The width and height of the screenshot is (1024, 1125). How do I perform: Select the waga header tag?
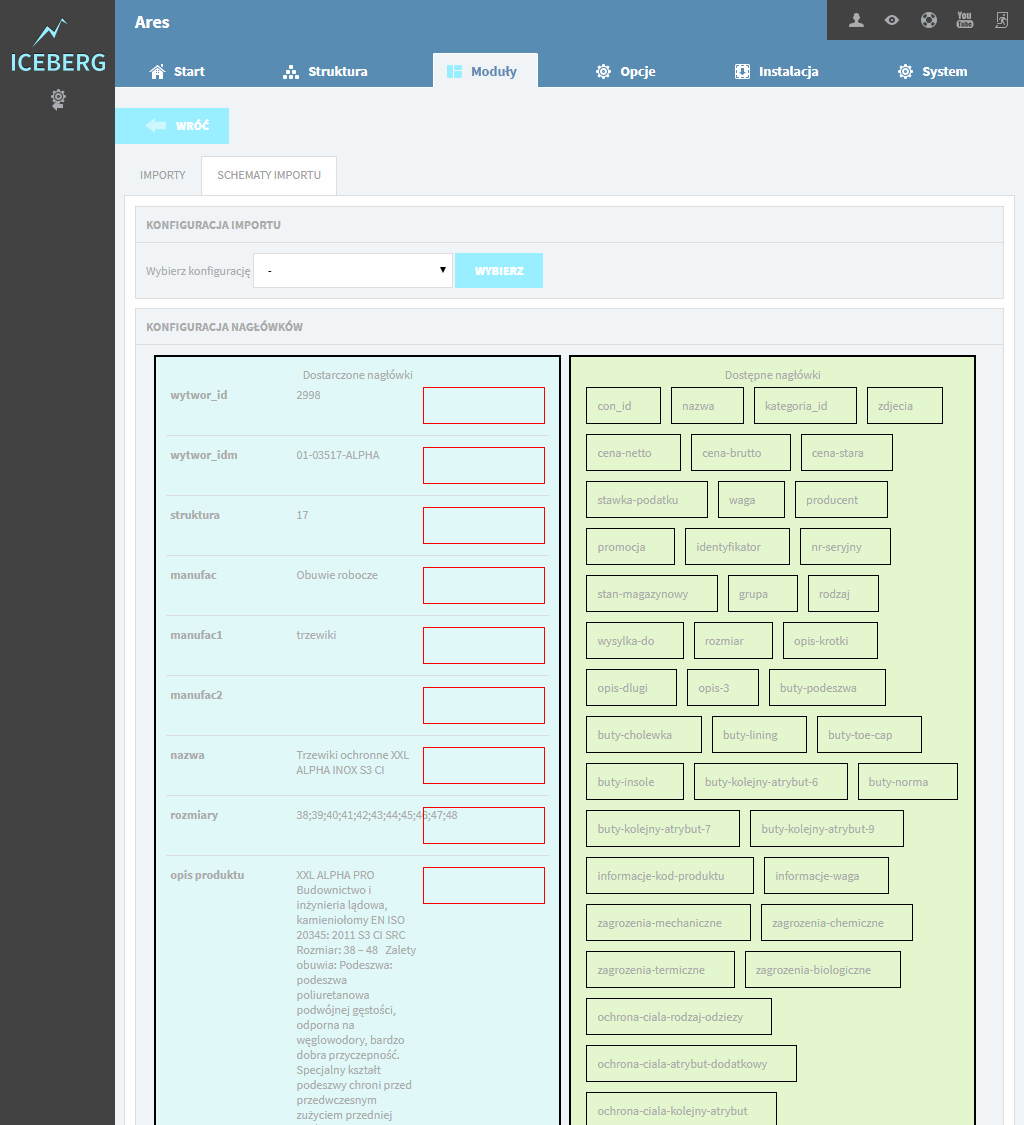click(751, 499)
